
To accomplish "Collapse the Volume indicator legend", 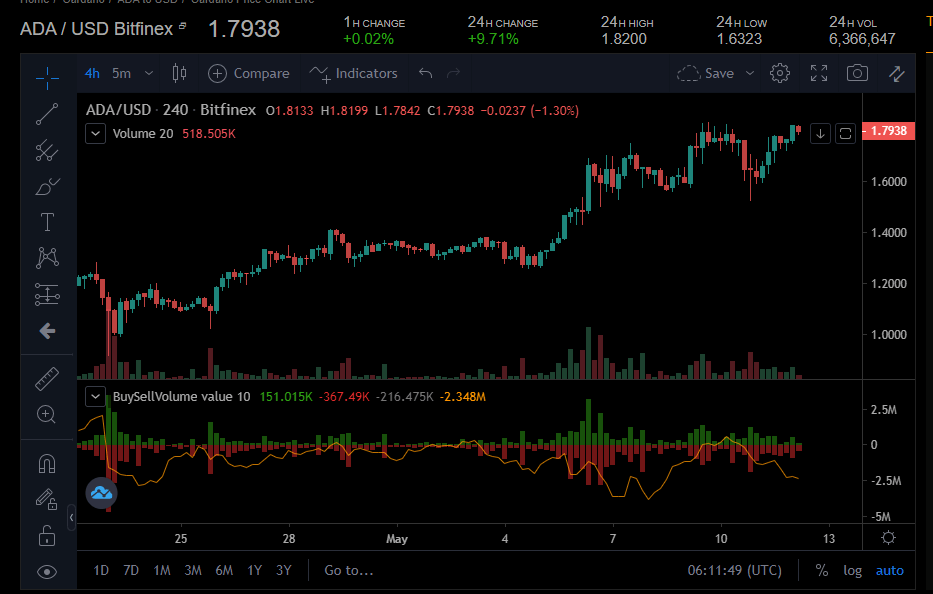I will point(95,133).
